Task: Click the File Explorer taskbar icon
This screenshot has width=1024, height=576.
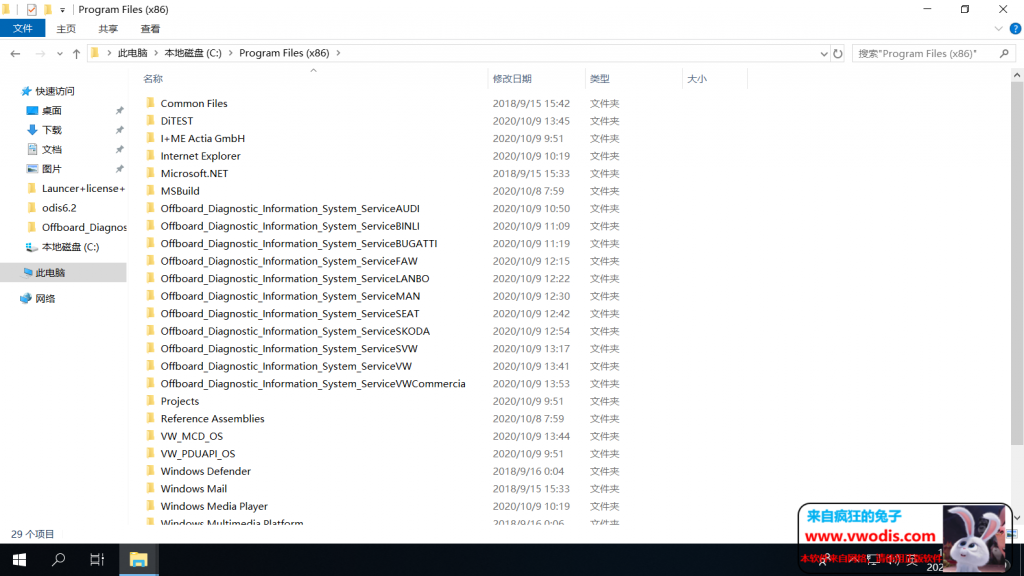Action: click(x=138, y=559)
